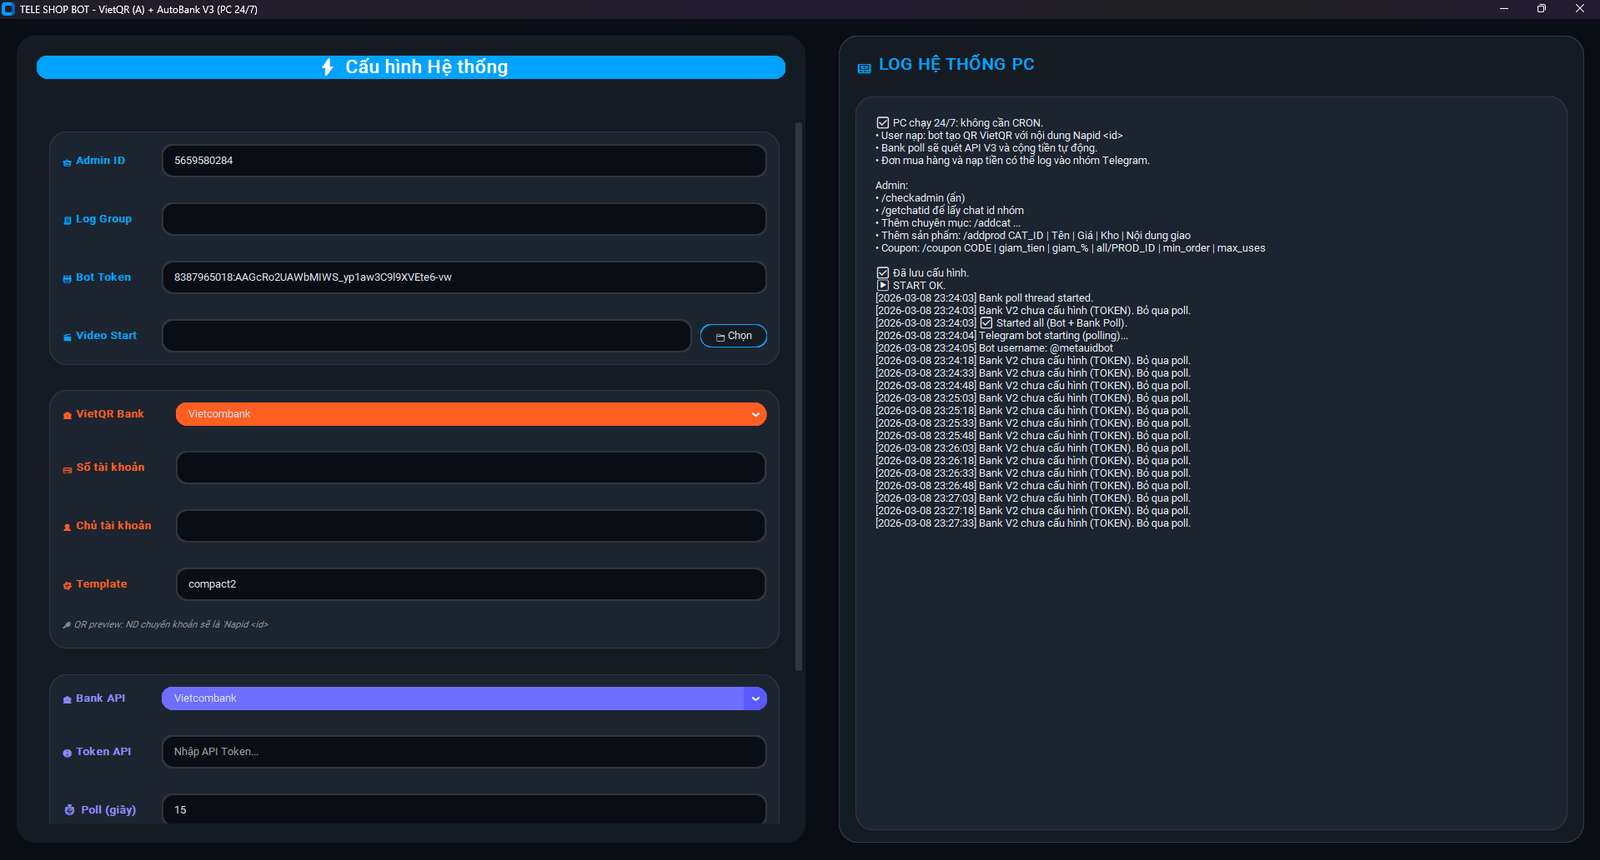Expand the Bank API dropdown arrow

[755, 699]
